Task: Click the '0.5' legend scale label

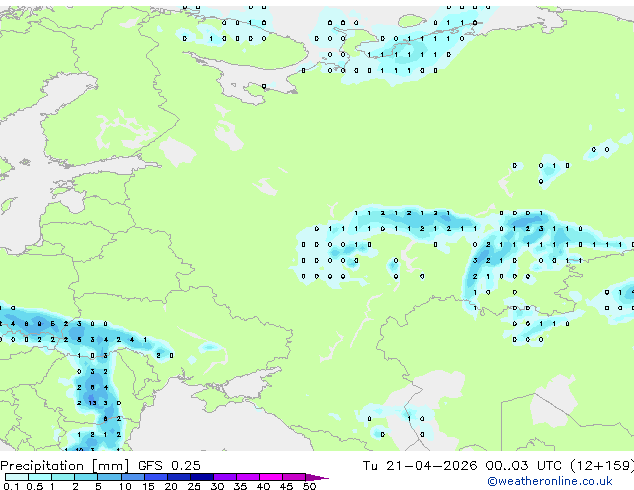Action: pos(34,486)
